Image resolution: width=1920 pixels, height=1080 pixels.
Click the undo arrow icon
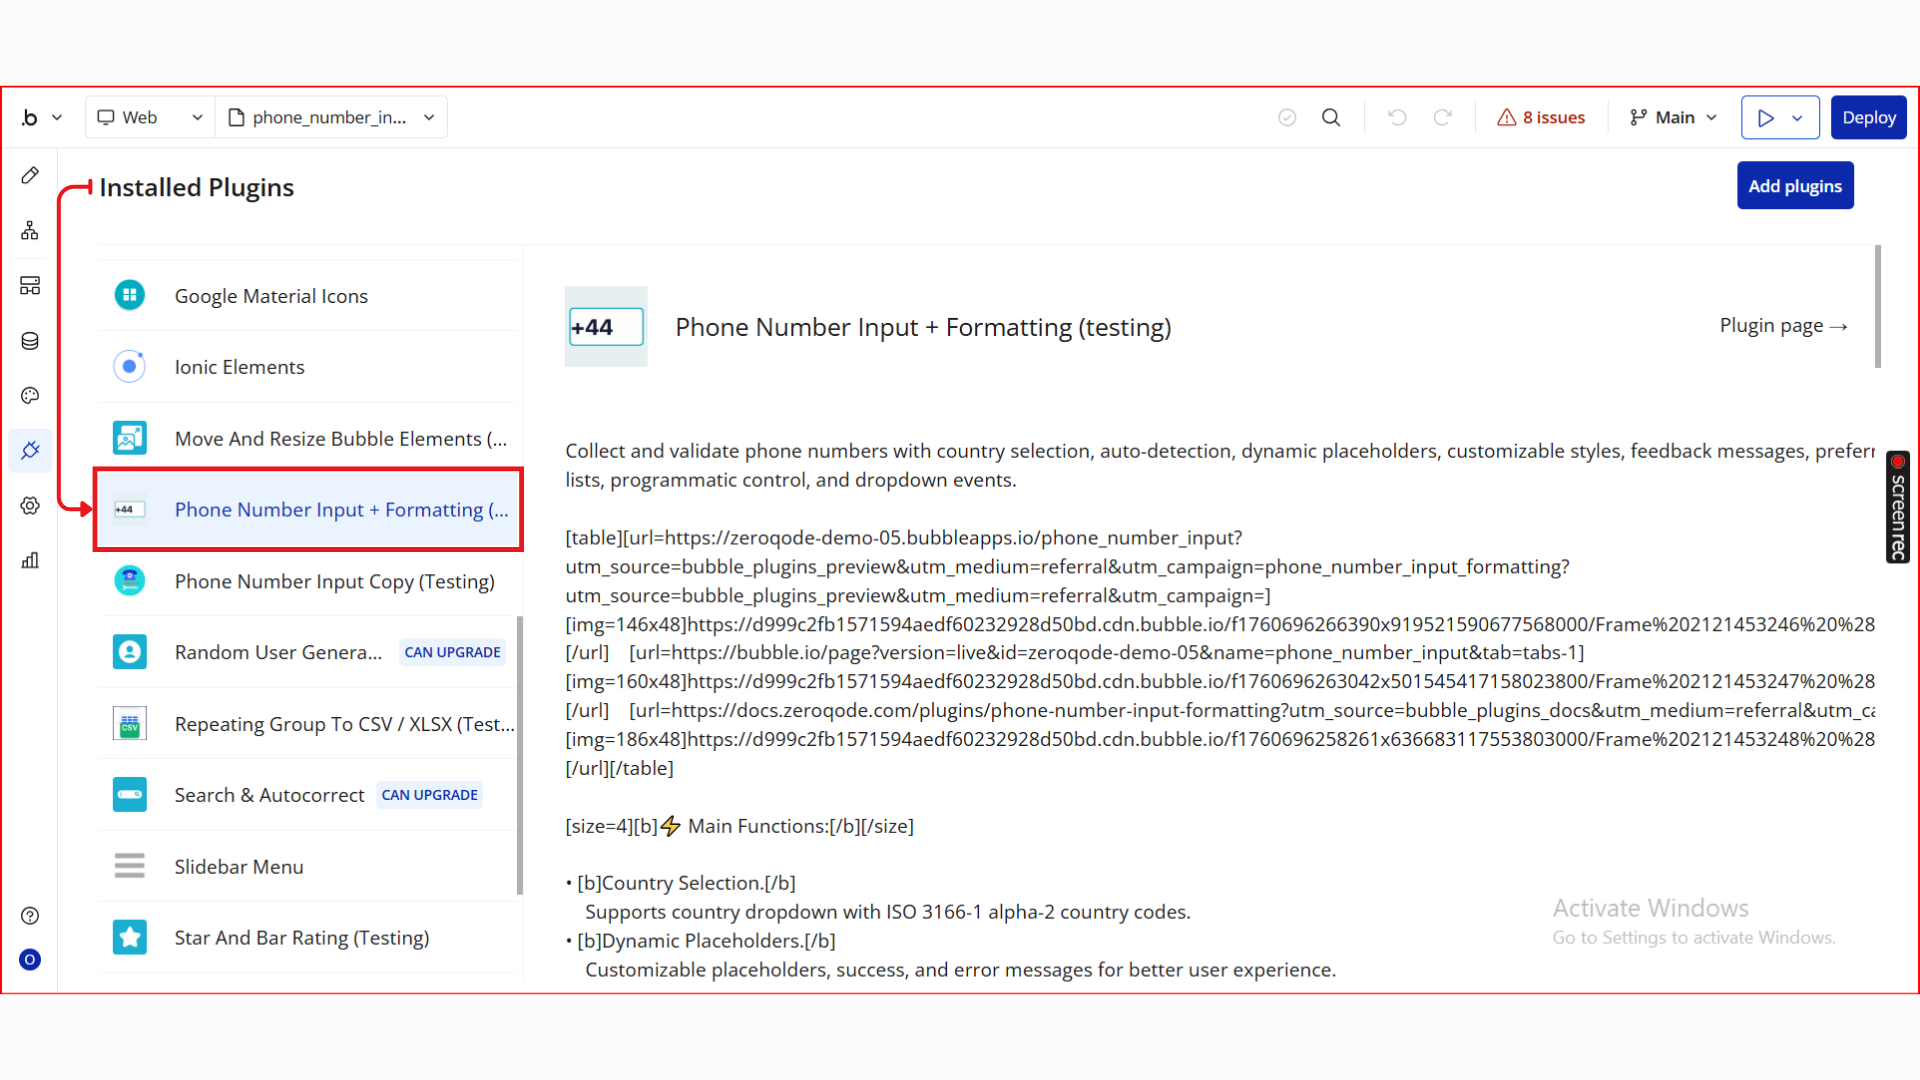1397,118
